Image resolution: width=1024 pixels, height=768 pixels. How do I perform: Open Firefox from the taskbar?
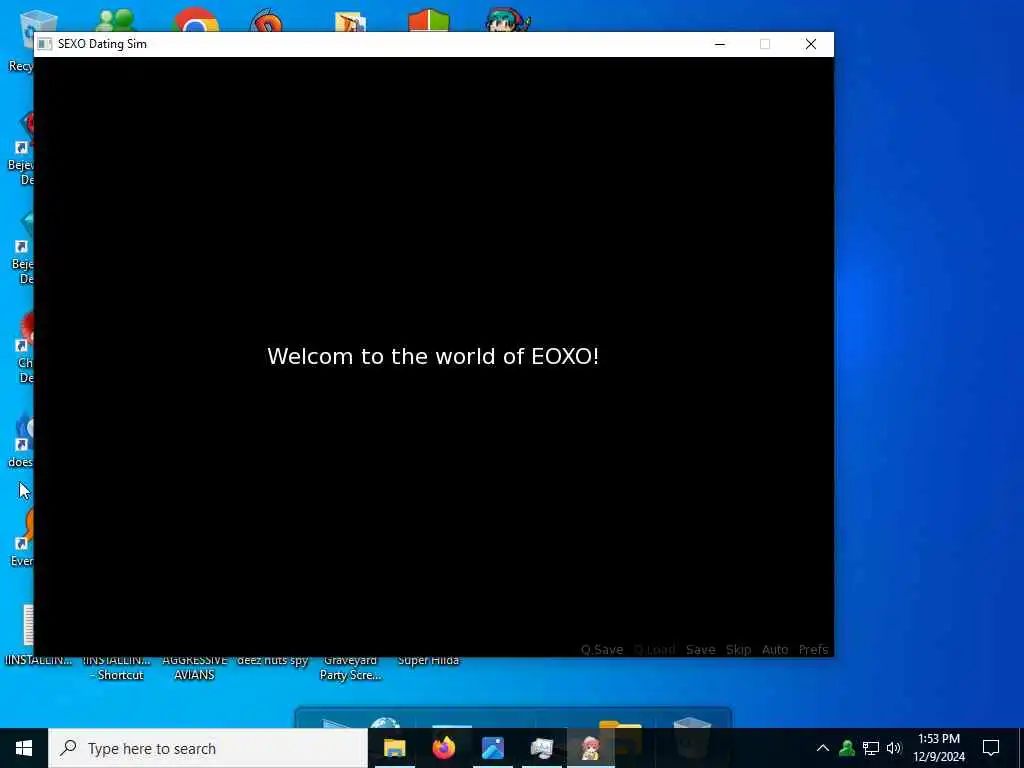444,748
